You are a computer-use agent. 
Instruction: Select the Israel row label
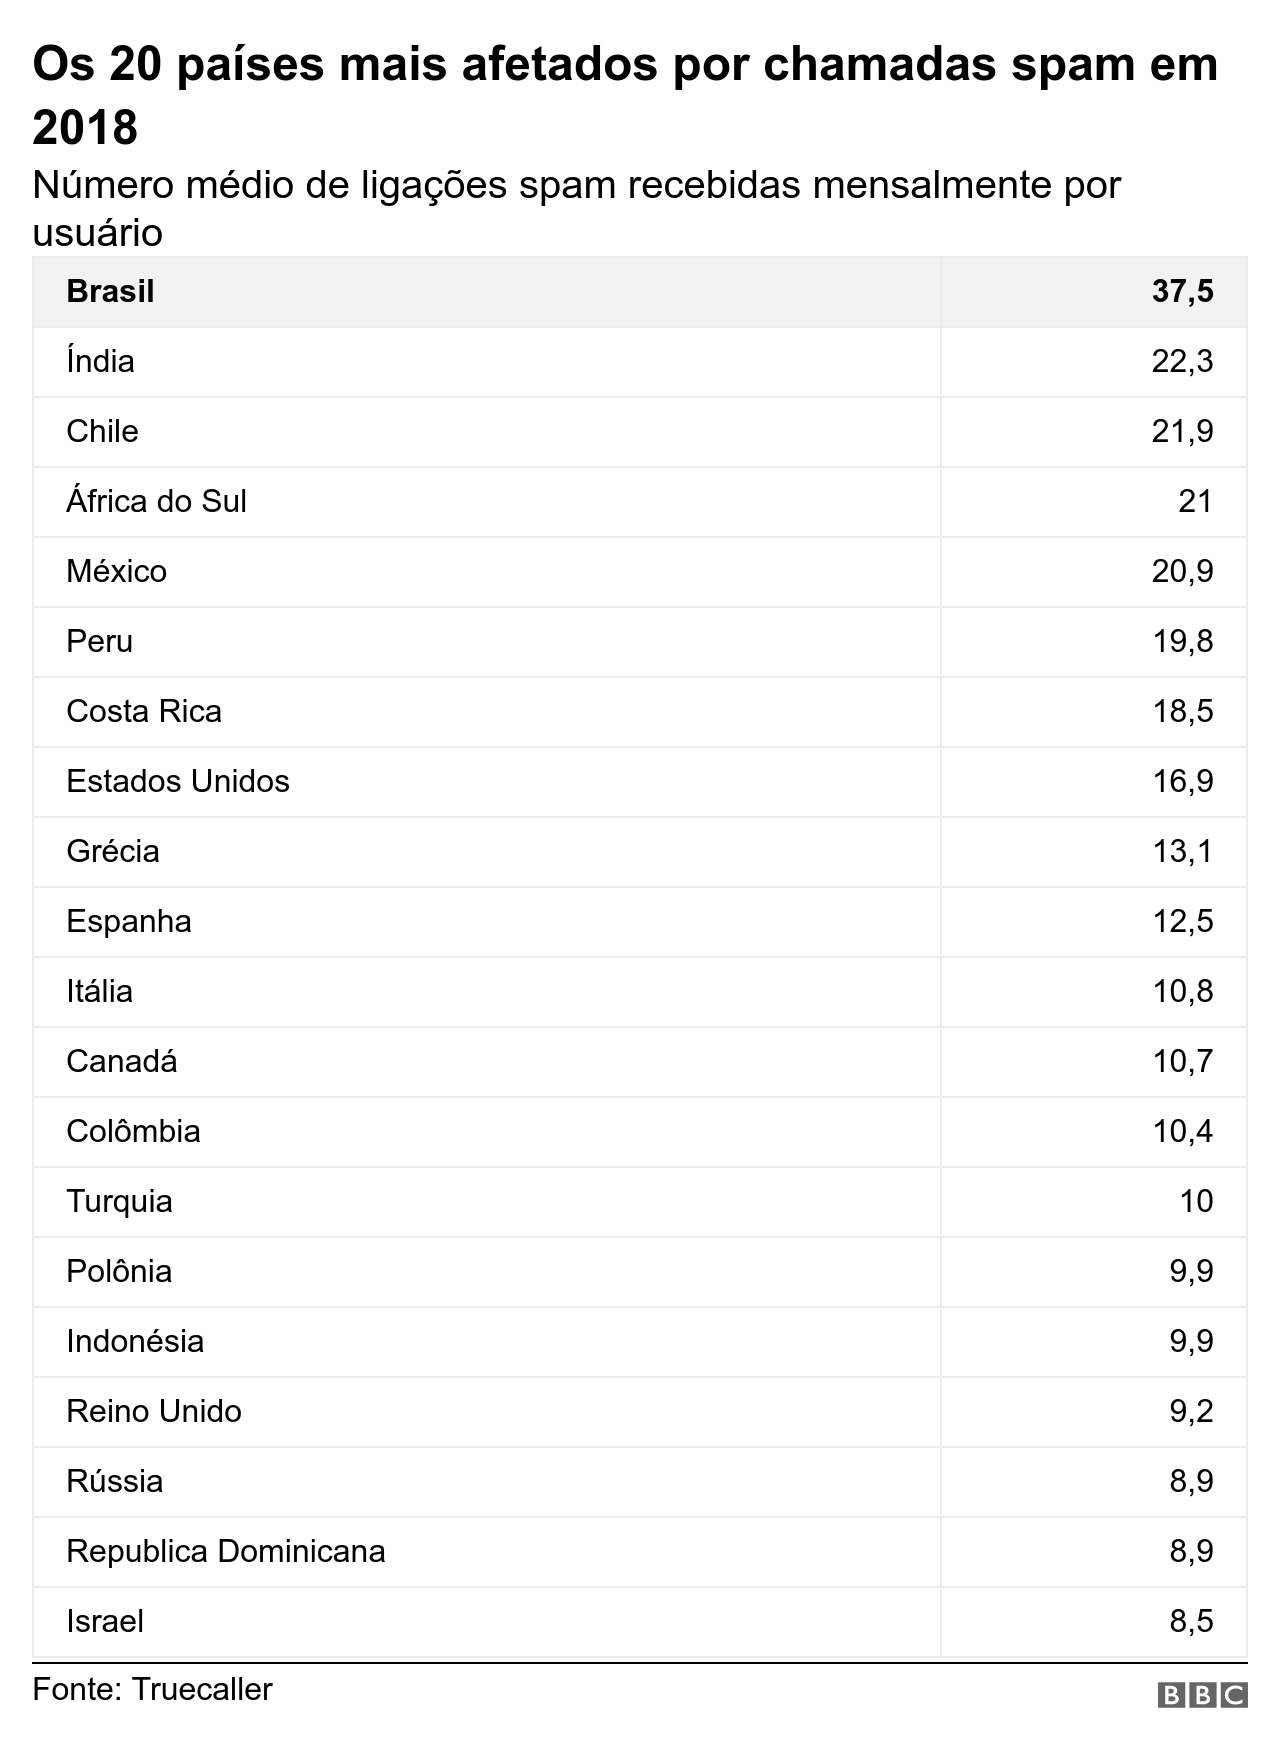105,1621
